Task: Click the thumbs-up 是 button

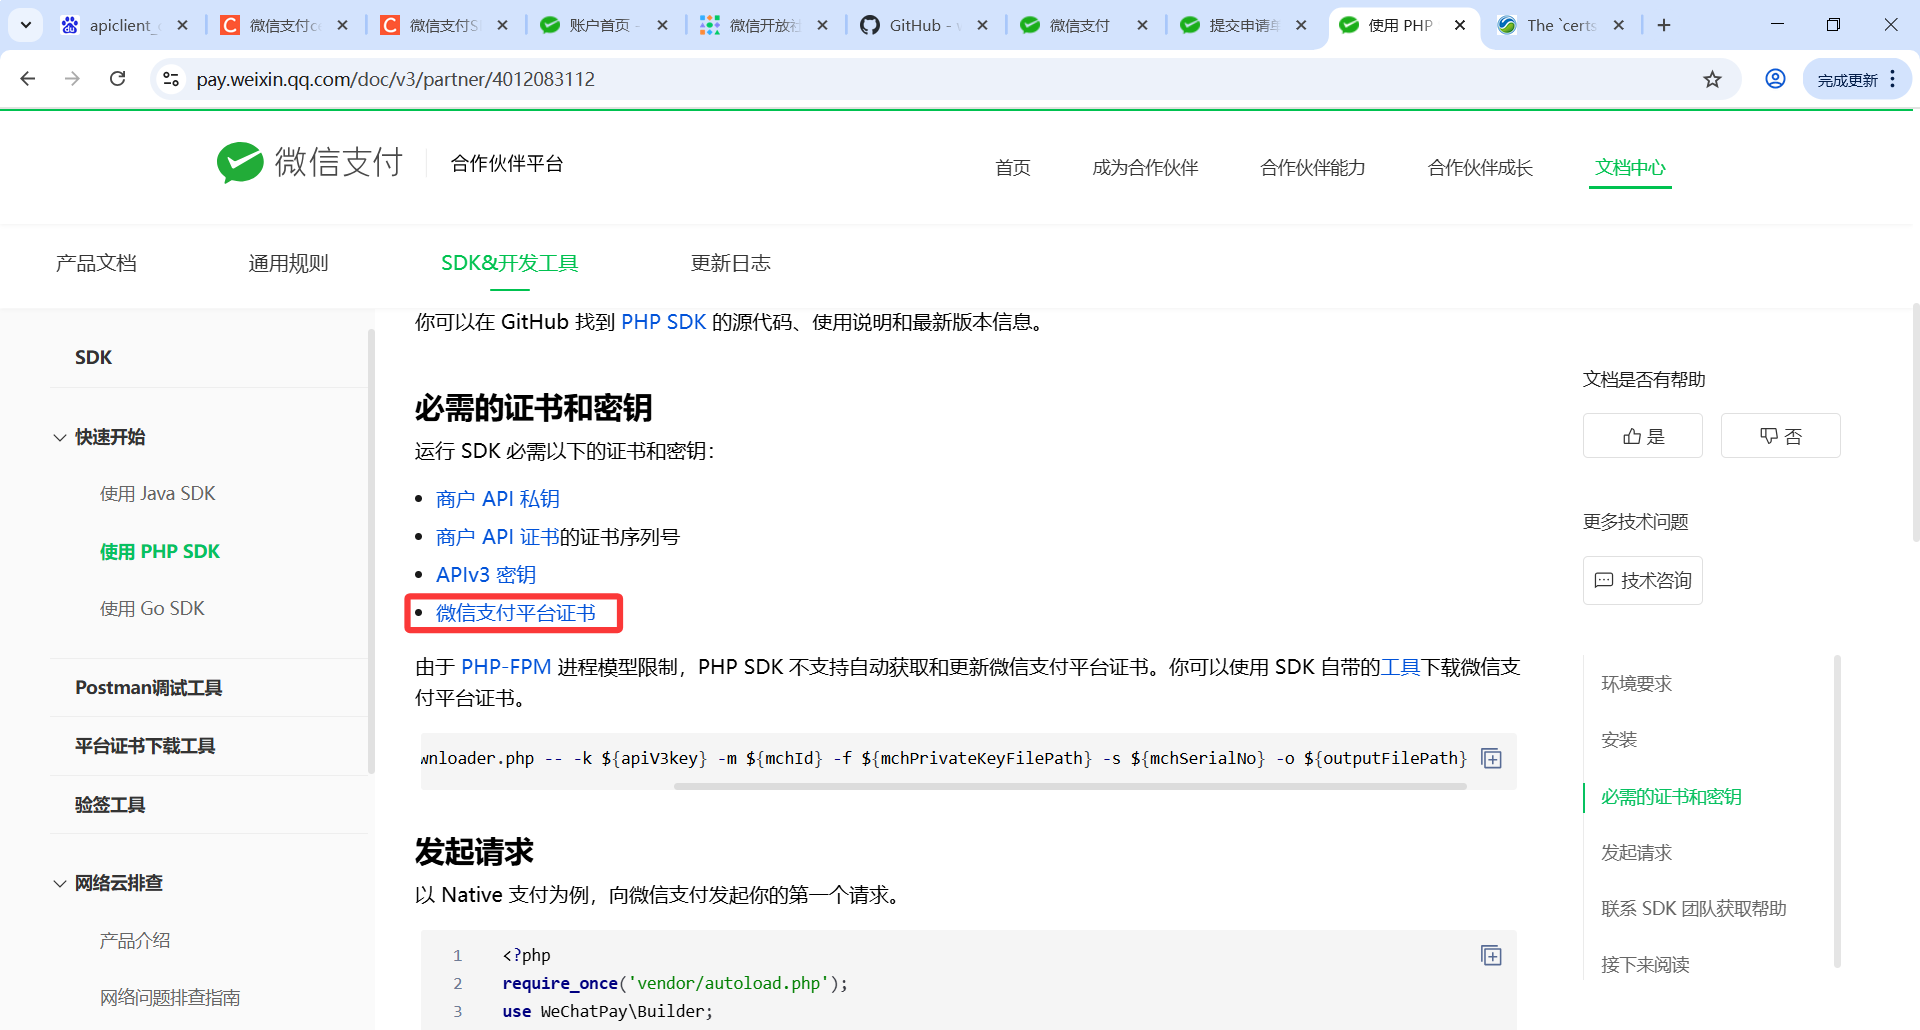Action: (x=1642, y=436)
